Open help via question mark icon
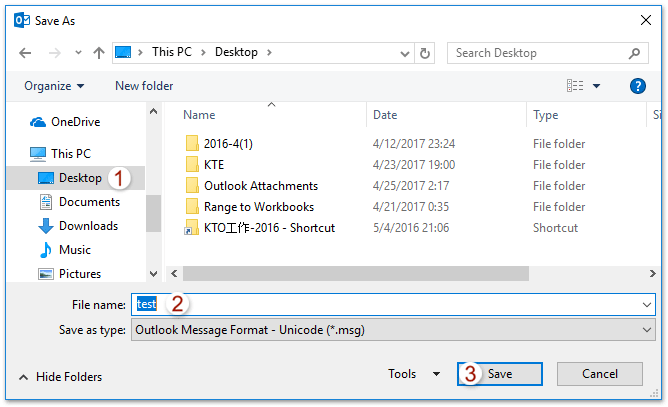The image size is (668, 407). tap(637, 86)
